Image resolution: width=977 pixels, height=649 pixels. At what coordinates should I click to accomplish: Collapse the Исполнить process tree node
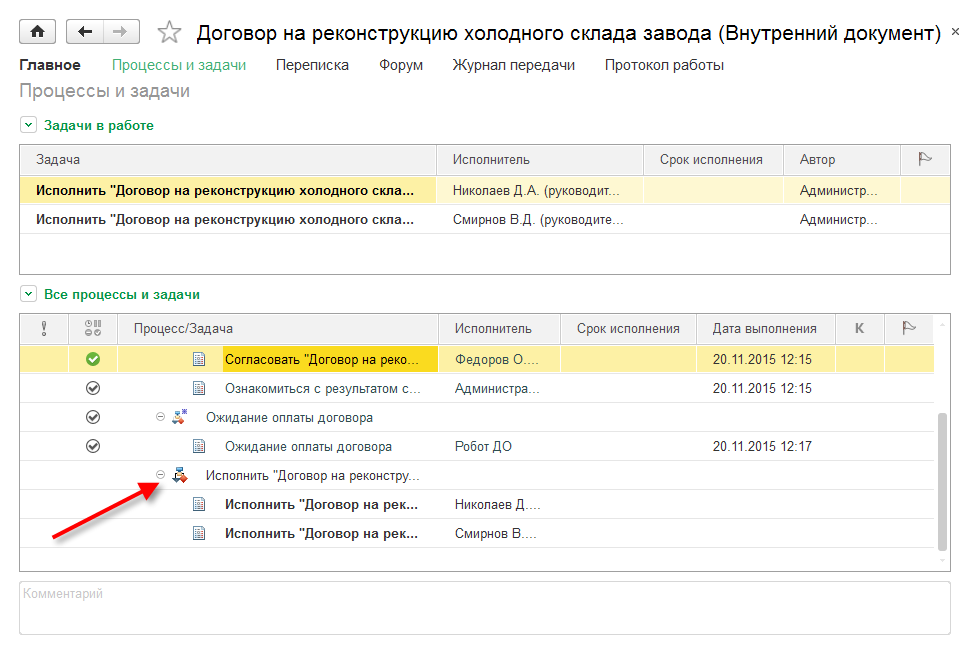(160, 475)
